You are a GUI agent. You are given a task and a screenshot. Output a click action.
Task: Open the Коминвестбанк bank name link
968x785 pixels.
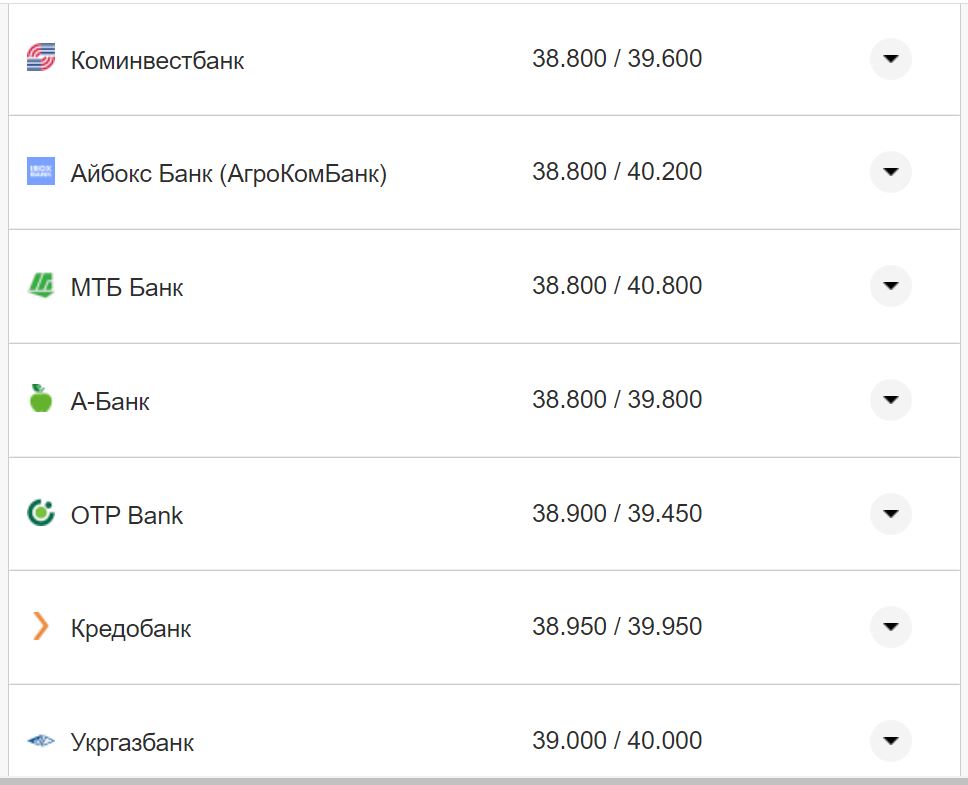157,61
